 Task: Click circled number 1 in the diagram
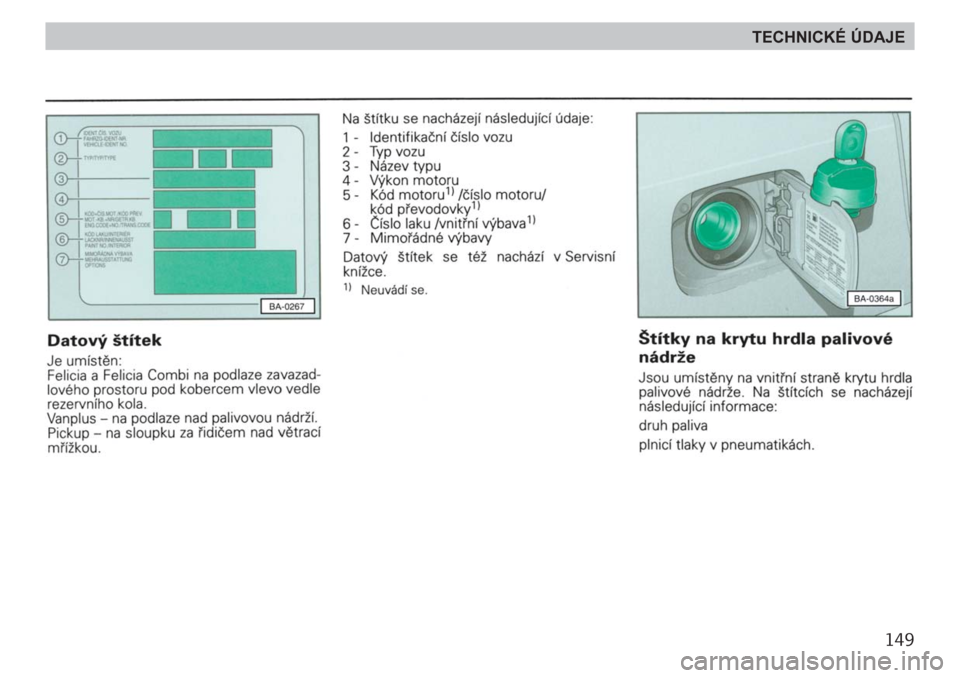tap(61, 140)
